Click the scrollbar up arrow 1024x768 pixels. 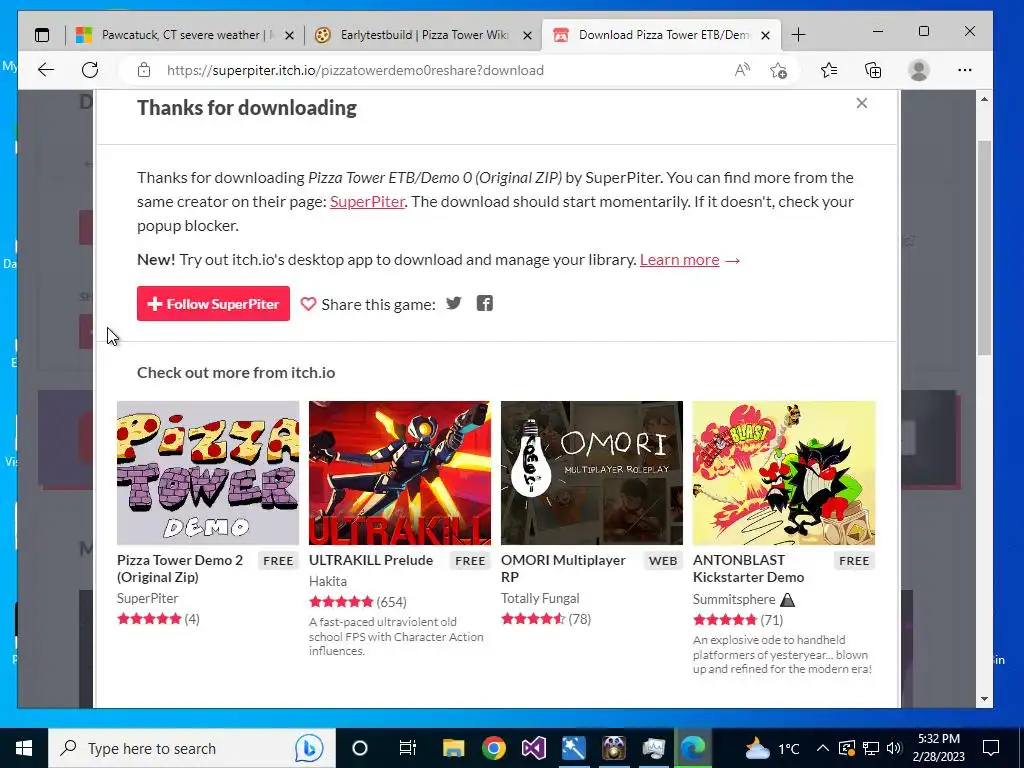click(984, 99)
